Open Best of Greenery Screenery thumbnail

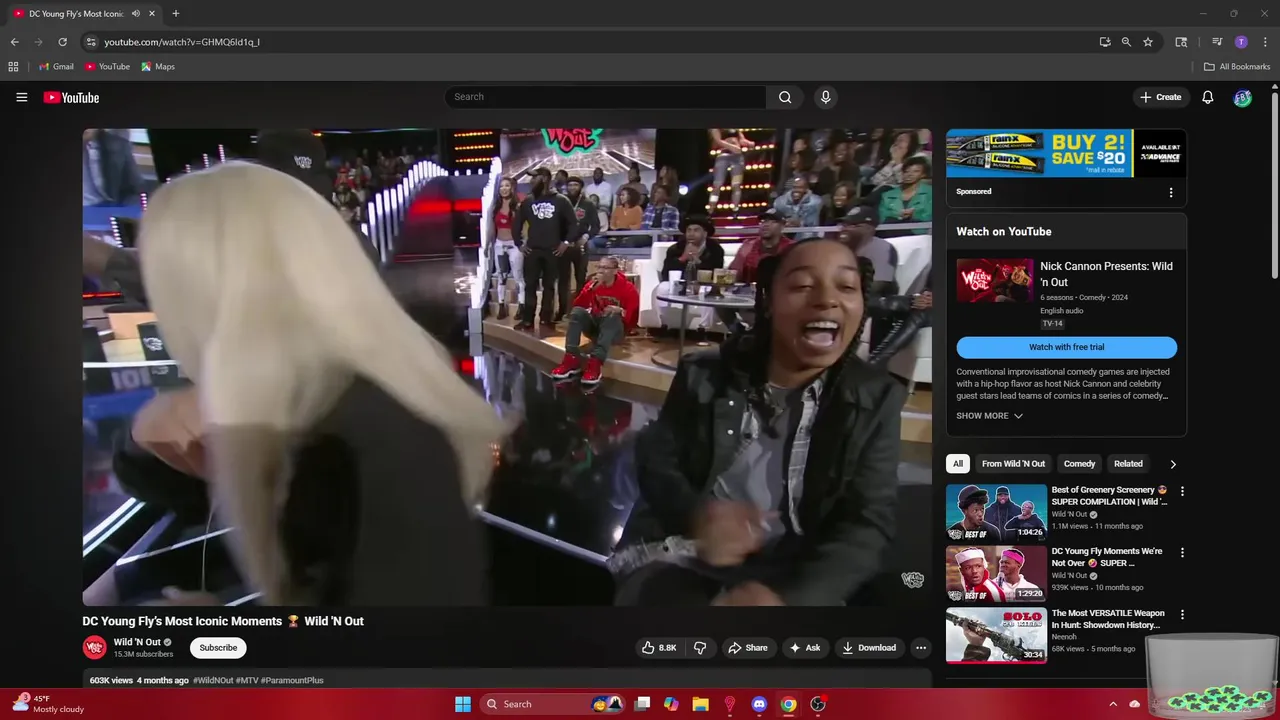click(x=996, y=512)
